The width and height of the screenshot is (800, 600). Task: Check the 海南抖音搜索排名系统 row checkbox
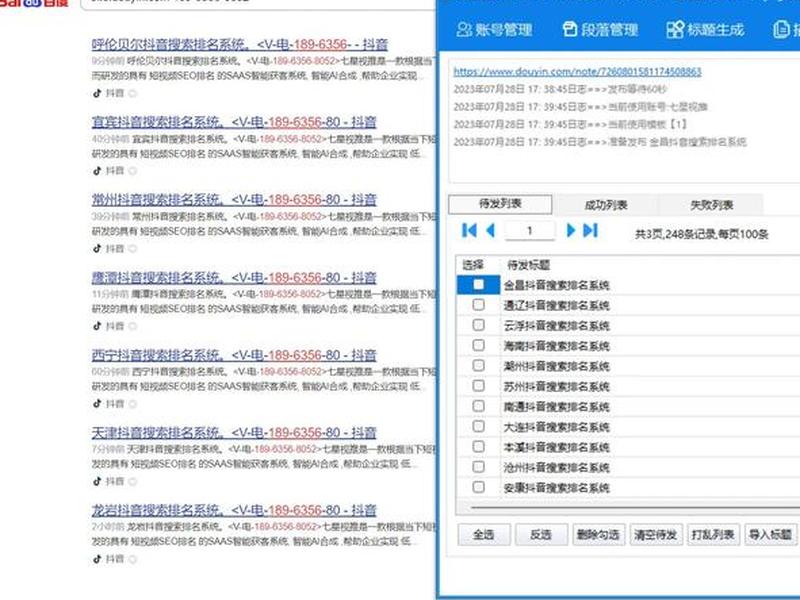tap(479, 345)
